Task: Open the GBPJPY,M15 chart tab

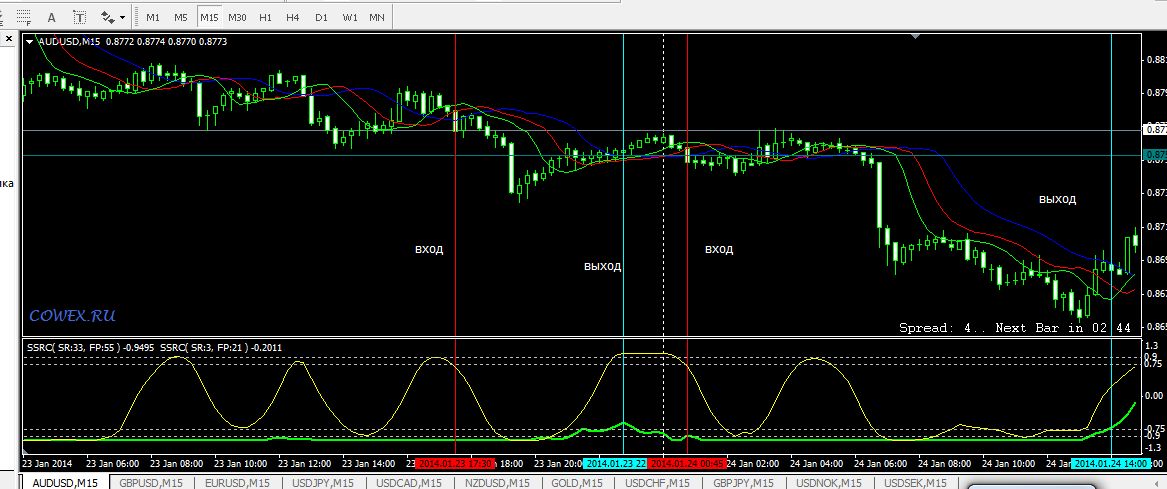Action: tap(744, 483)
